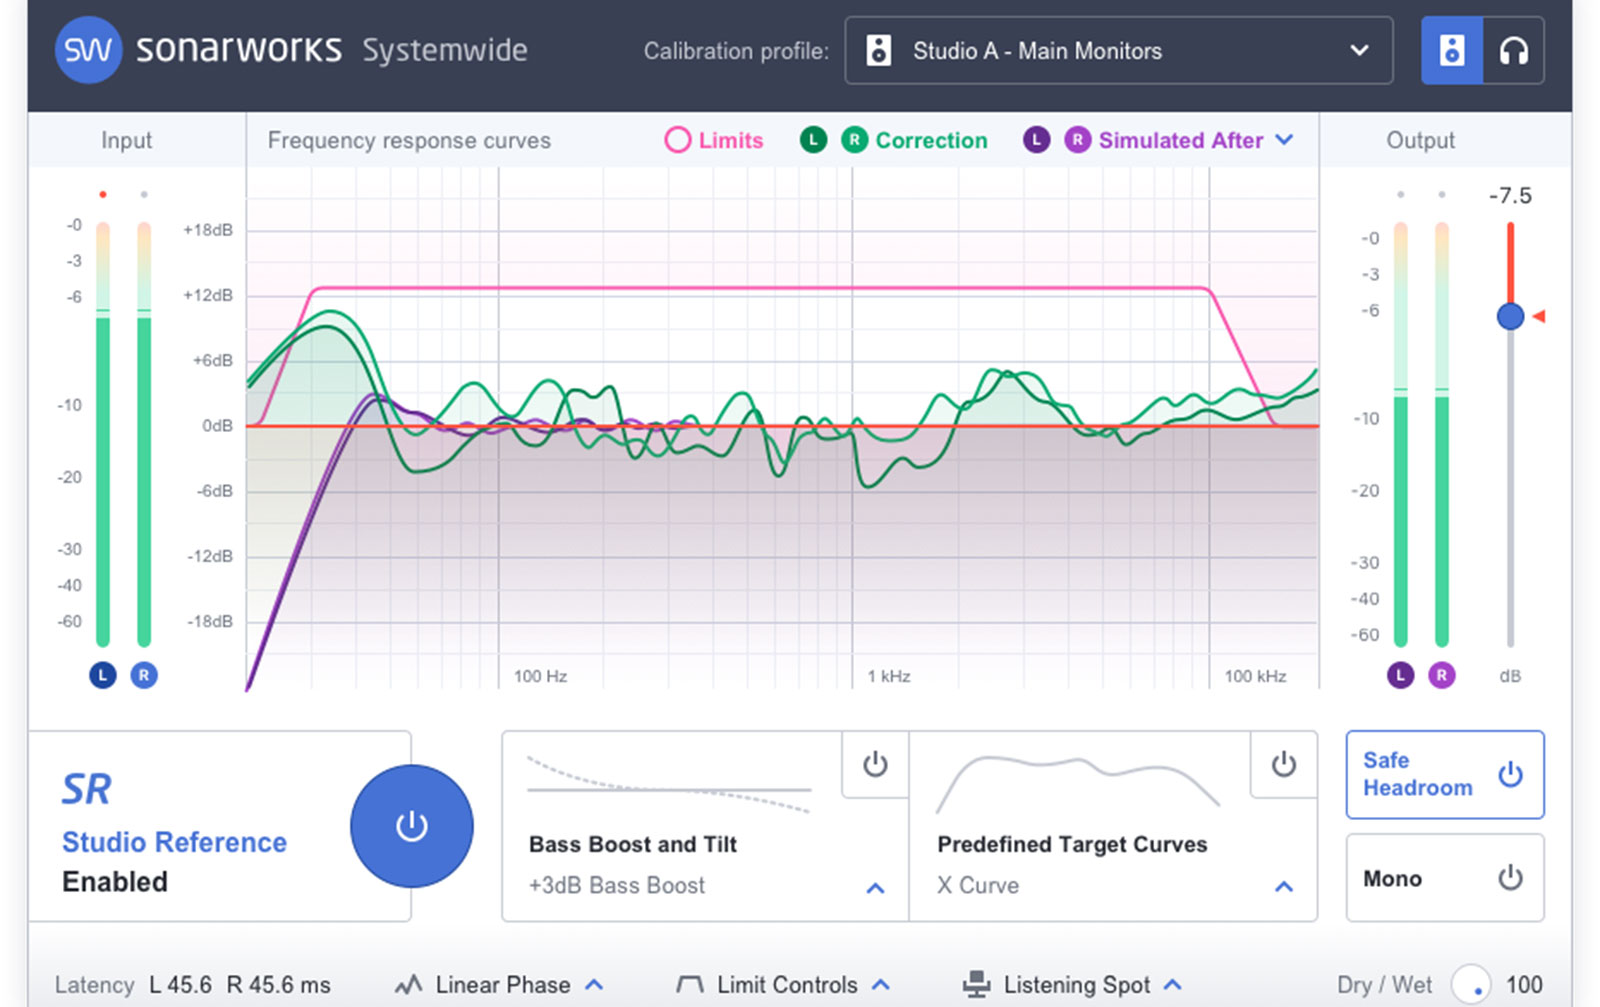The width and height of the screenshot is (1600, 1007).
Task: Toggle Studio Reference power button
Action: pos(411,826)
